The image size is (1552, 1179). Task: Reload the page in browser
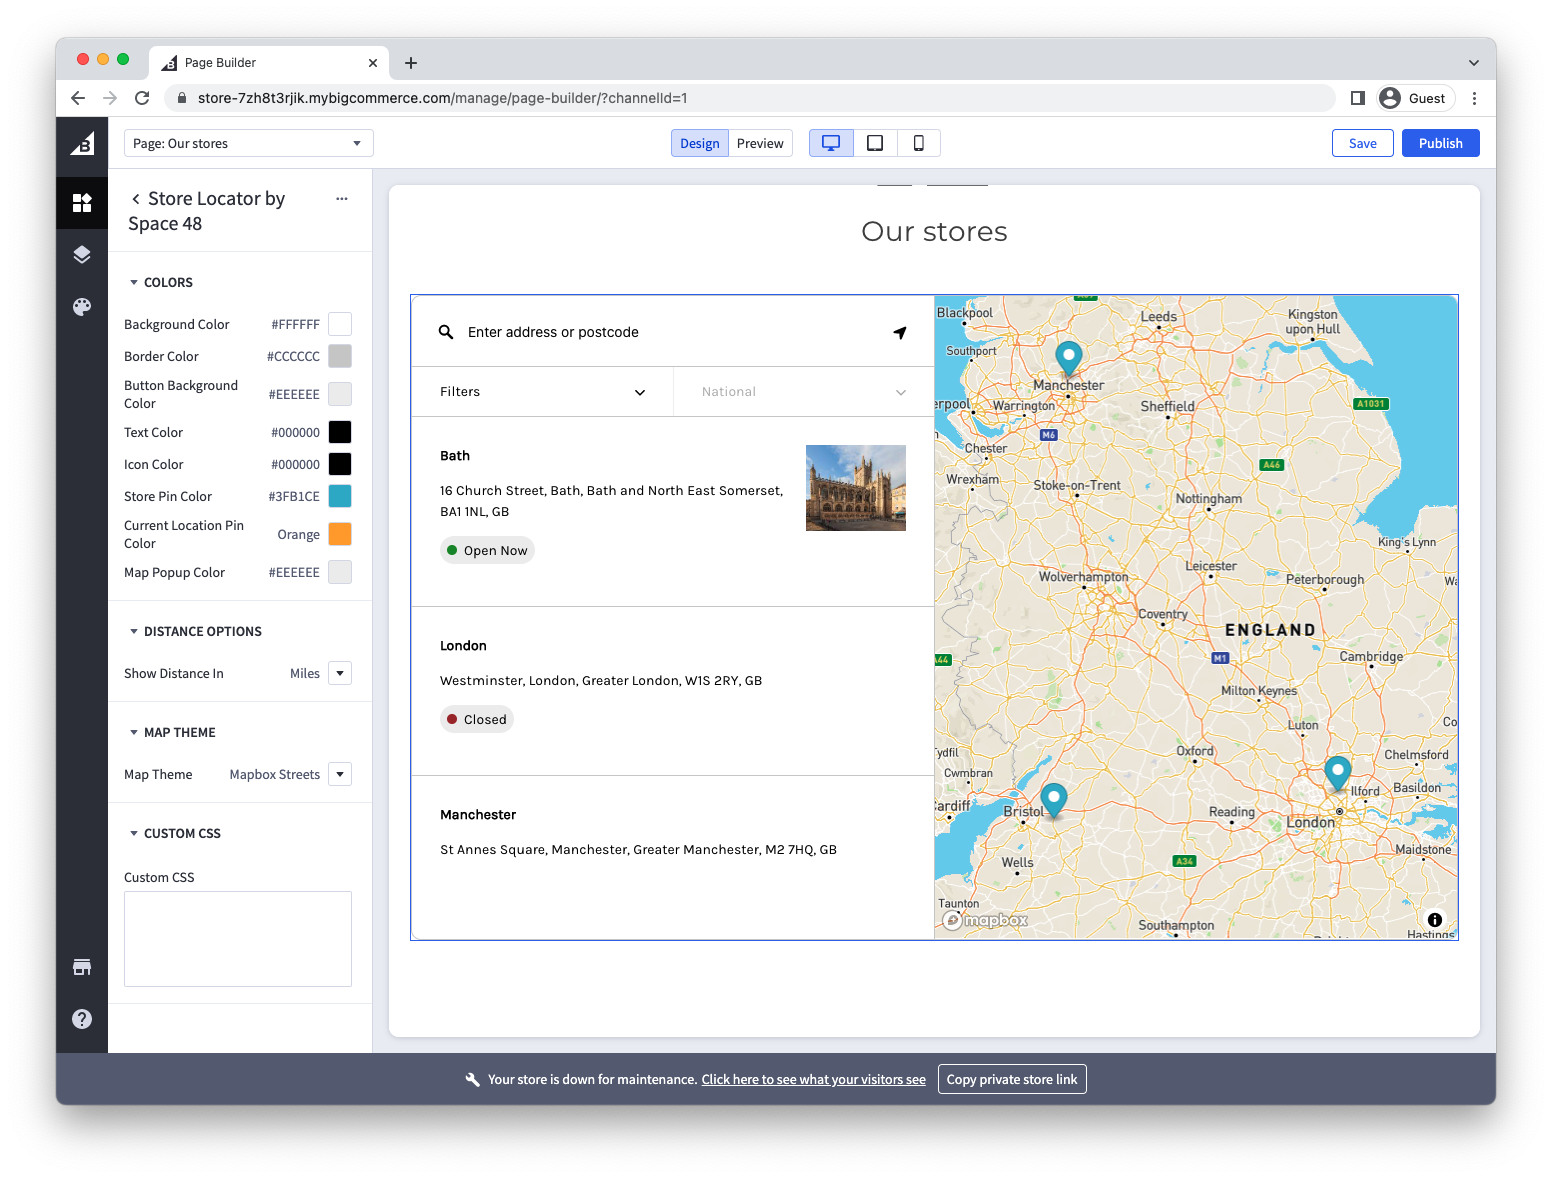142,98
